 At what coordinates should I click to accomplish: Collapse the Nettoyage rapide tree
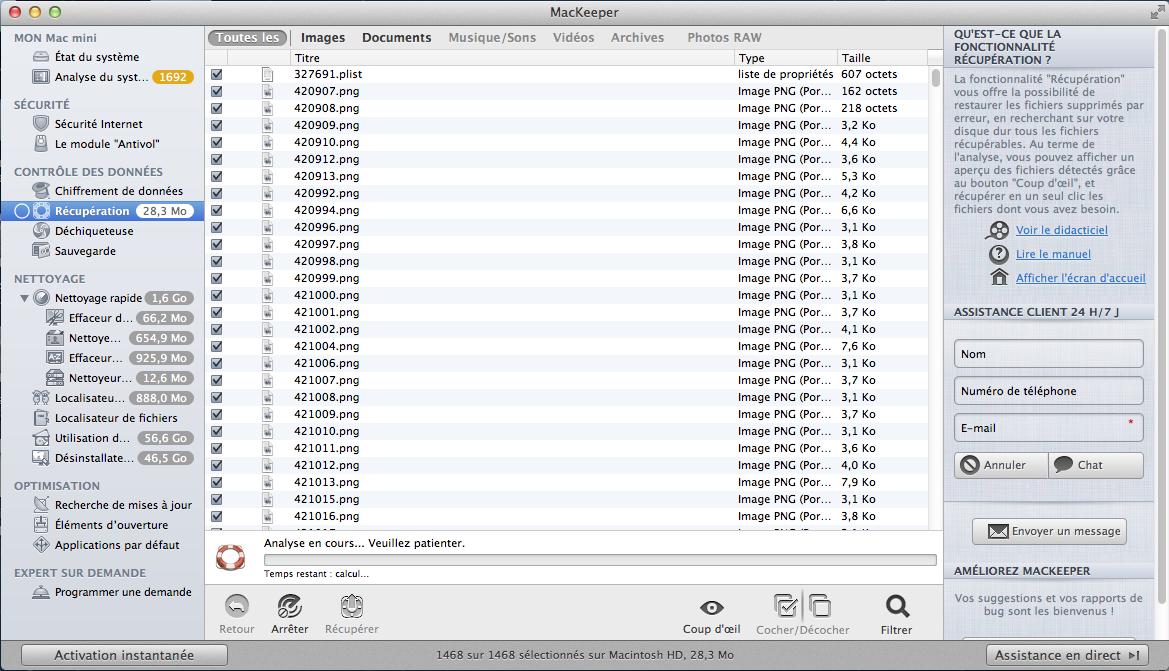24,298
